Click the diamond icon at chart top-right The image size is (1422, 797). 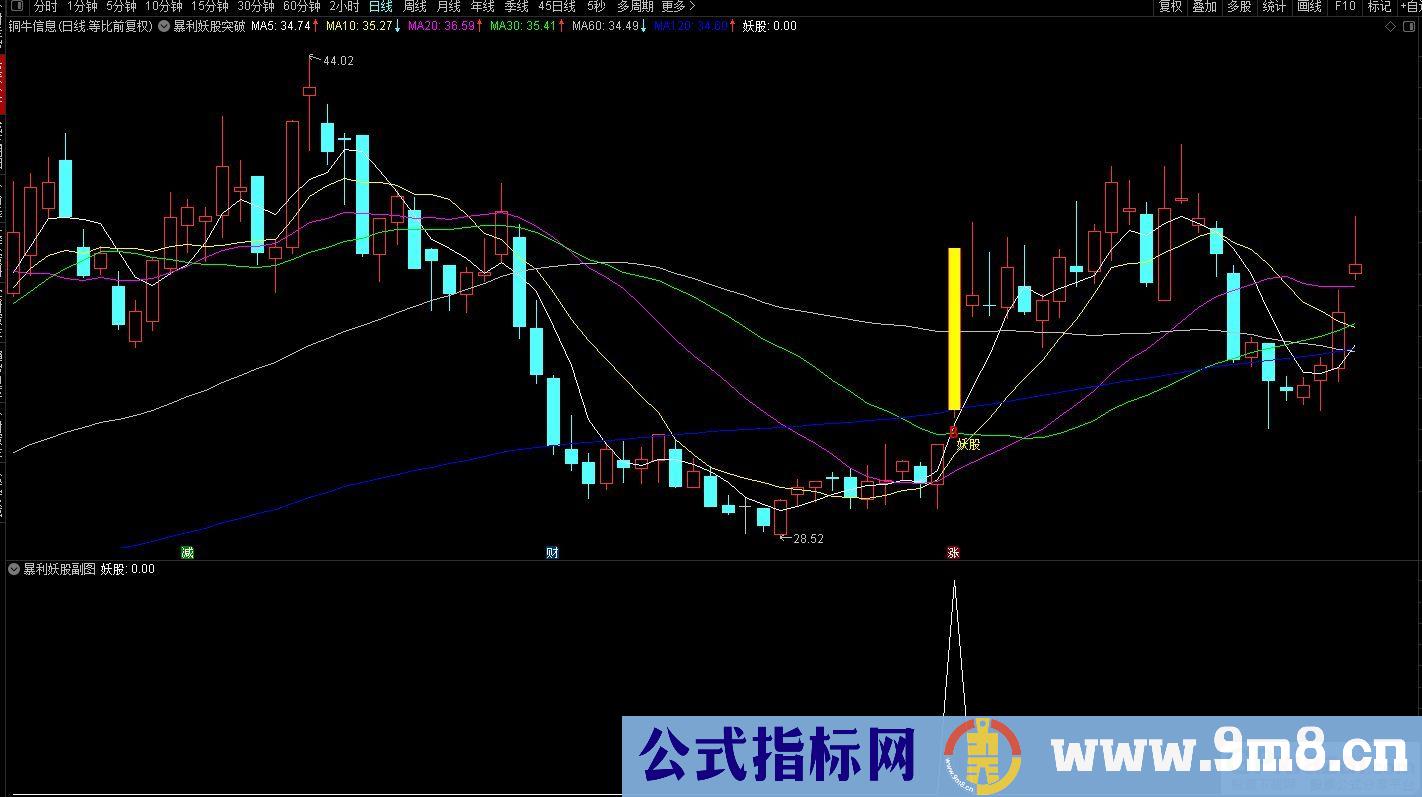(1391, 26)
